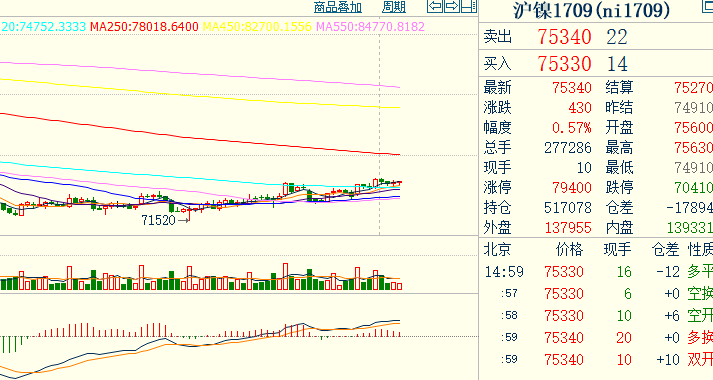The width and height of the screenshot is (713, 380).
Task: Click the 北京 time column header
Action: pyautogui.click(x=497, y=250)
